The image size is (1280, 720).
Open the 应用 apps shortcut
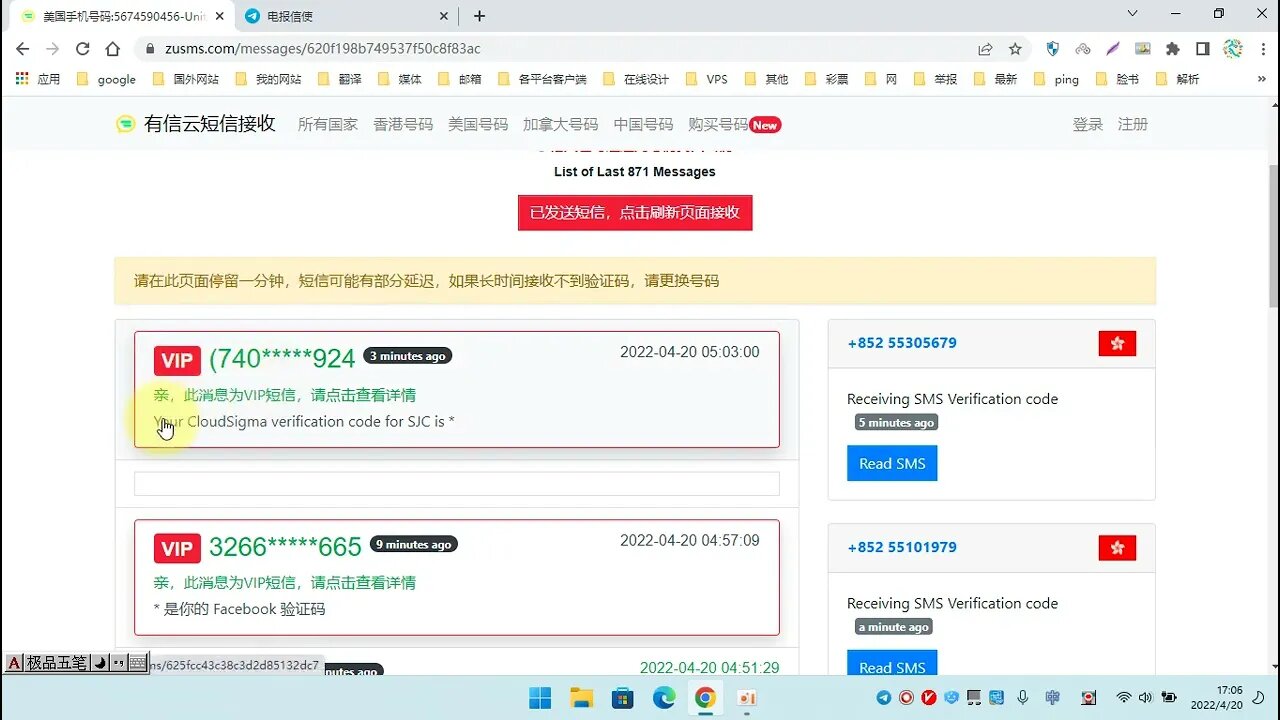pos(39,79)
